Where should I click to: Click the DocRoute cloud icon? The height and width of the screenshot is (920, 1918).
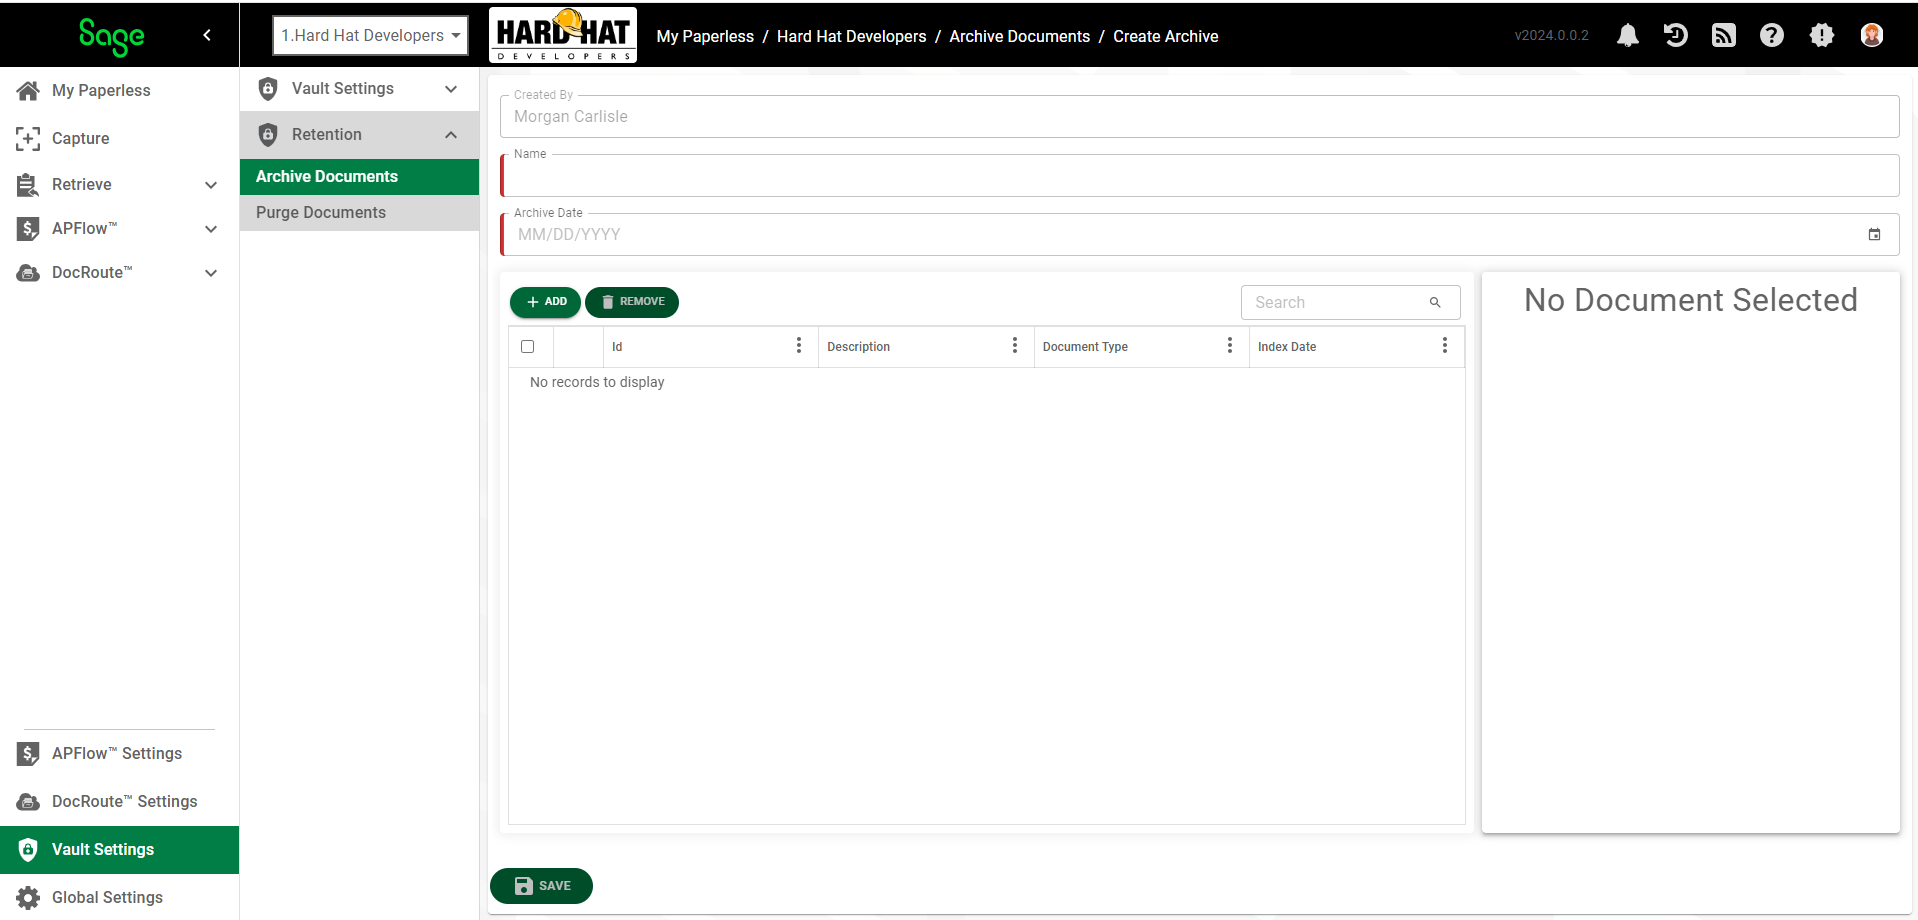(x=28, y=272)
